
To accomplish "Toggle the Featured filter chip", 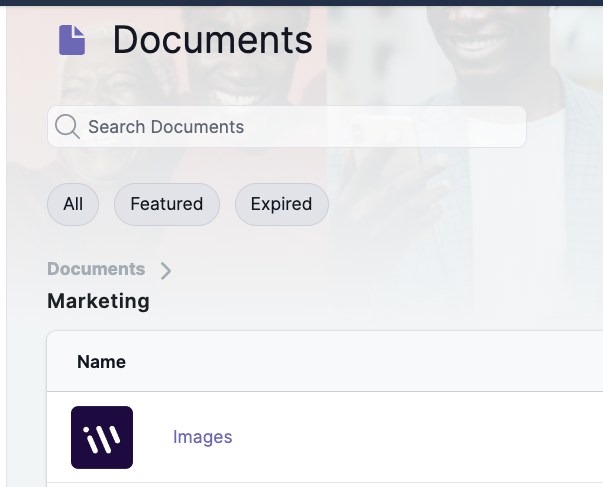I will click(x=166, y=204).
